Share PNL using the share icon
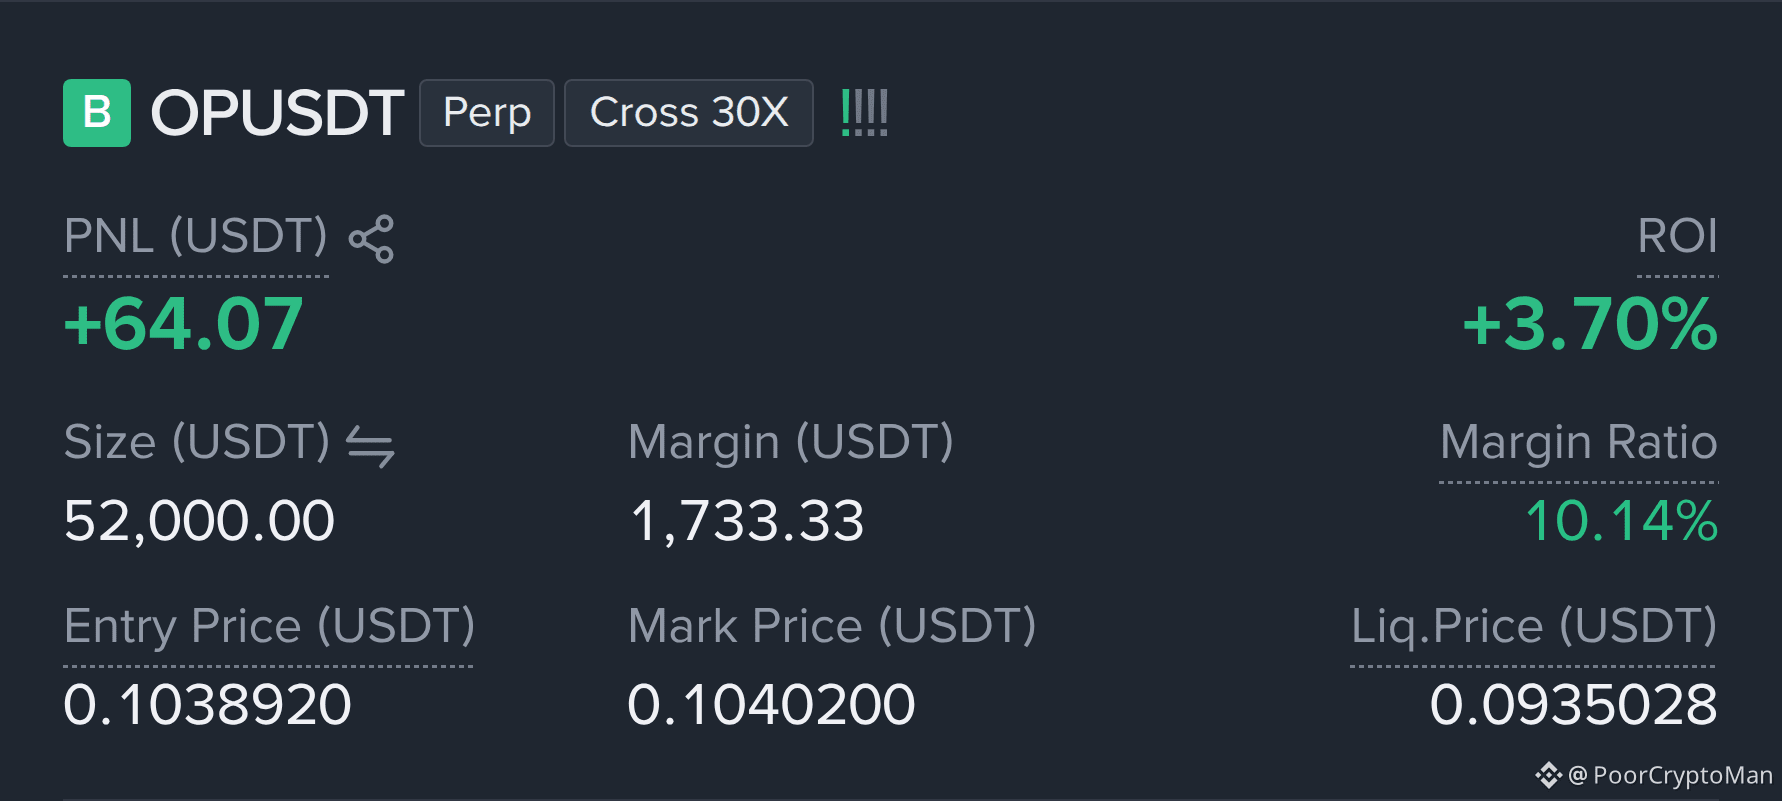1782x801 pixels. point(371,239)
